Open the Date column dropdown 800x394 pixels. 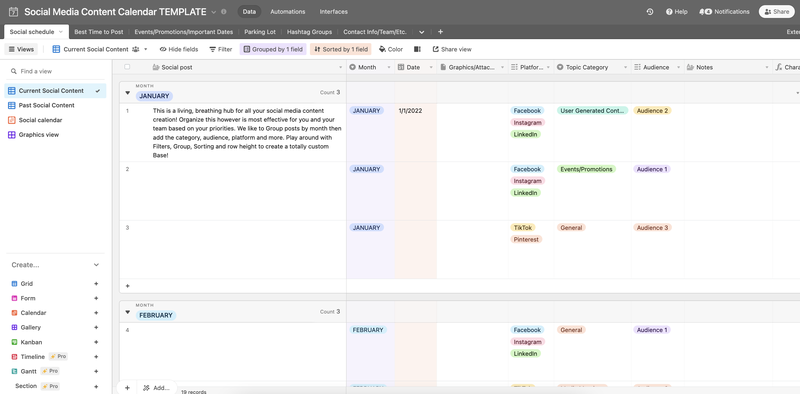pos(431,67)
